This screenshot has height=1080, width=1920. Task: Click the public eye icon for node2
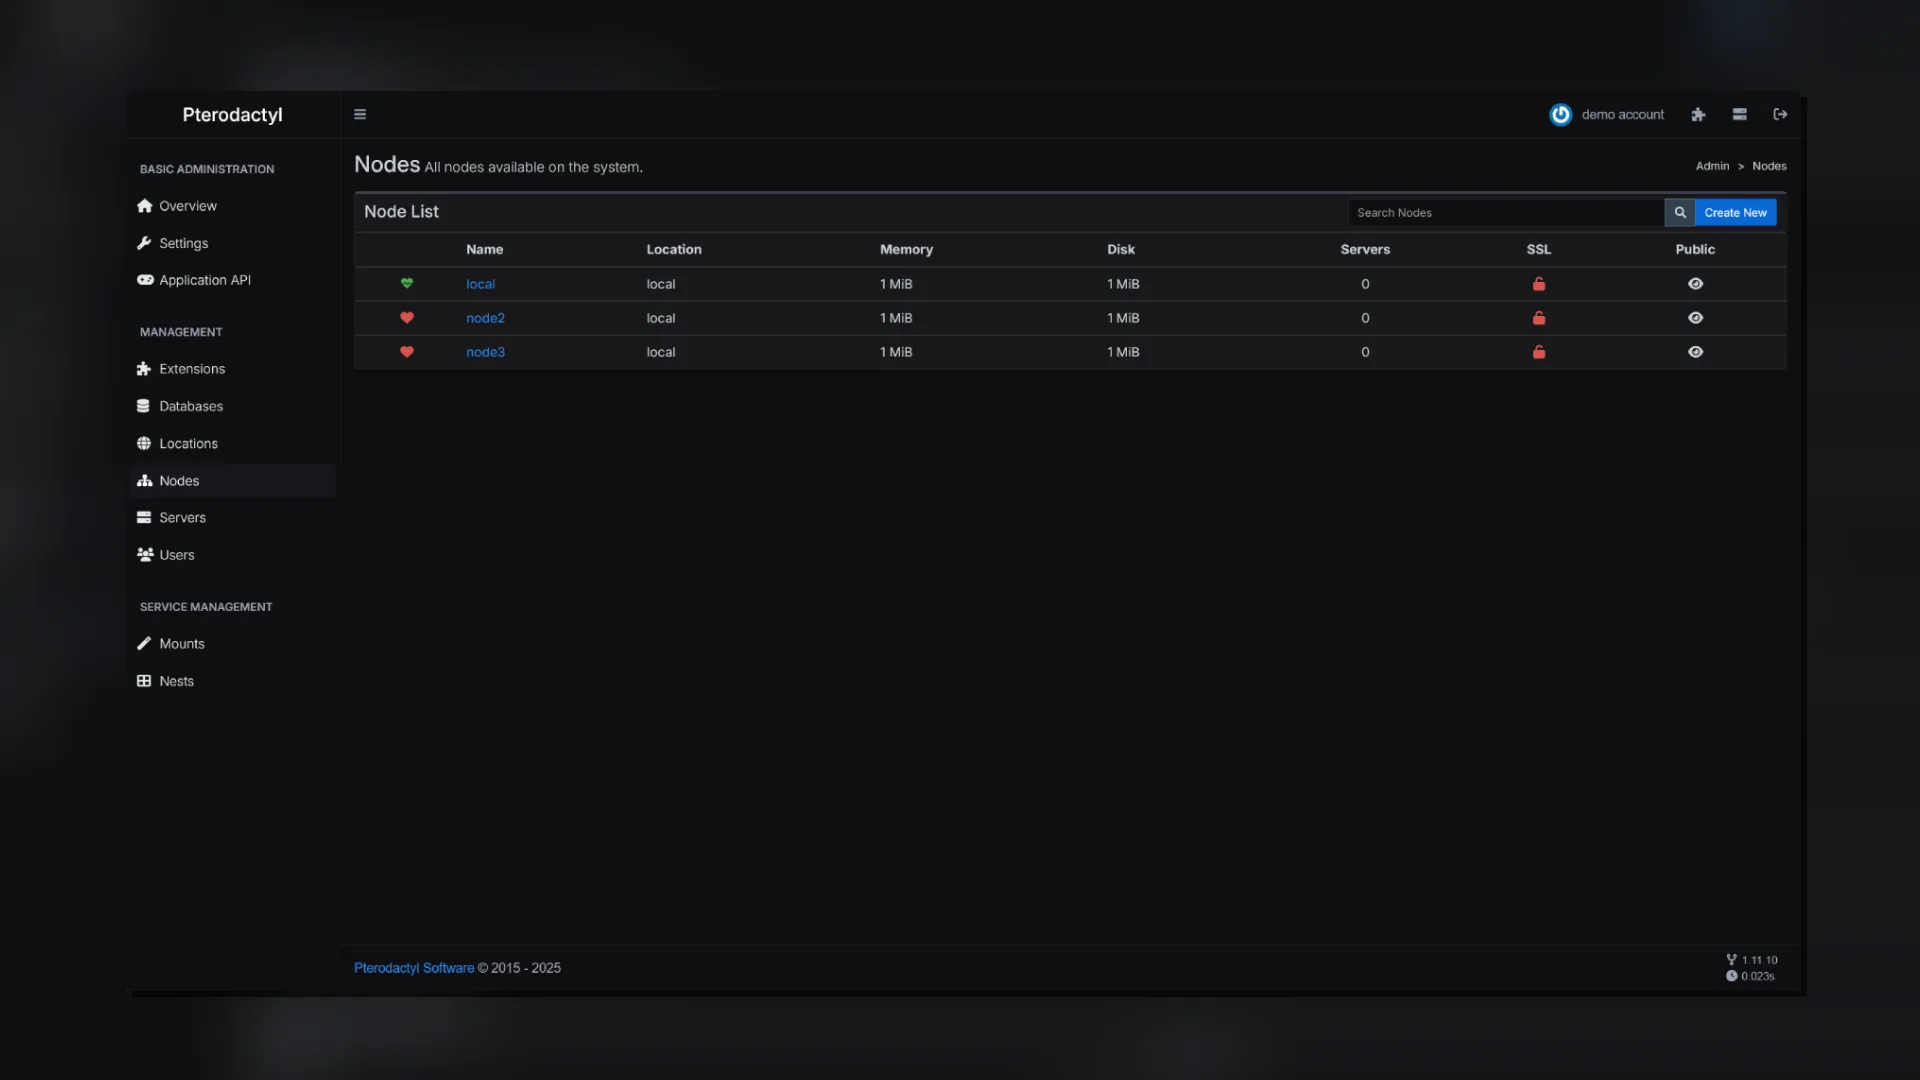point(1695,318)
